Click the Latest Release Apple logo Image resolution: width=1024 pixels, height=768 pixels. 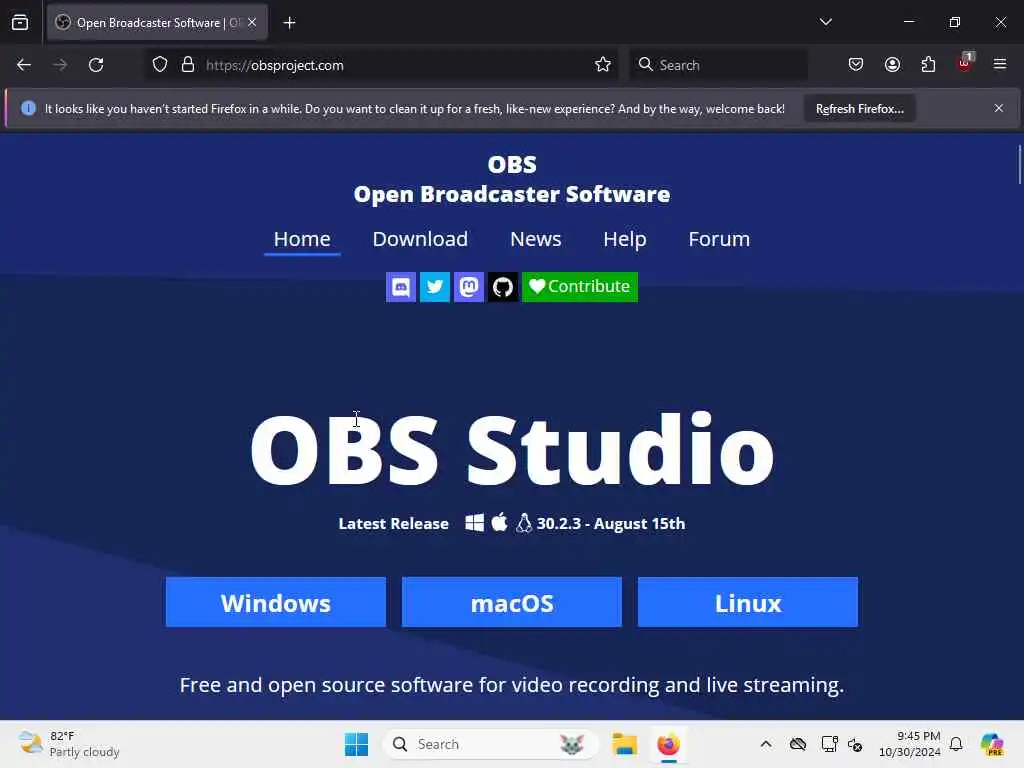click(500, 522)
